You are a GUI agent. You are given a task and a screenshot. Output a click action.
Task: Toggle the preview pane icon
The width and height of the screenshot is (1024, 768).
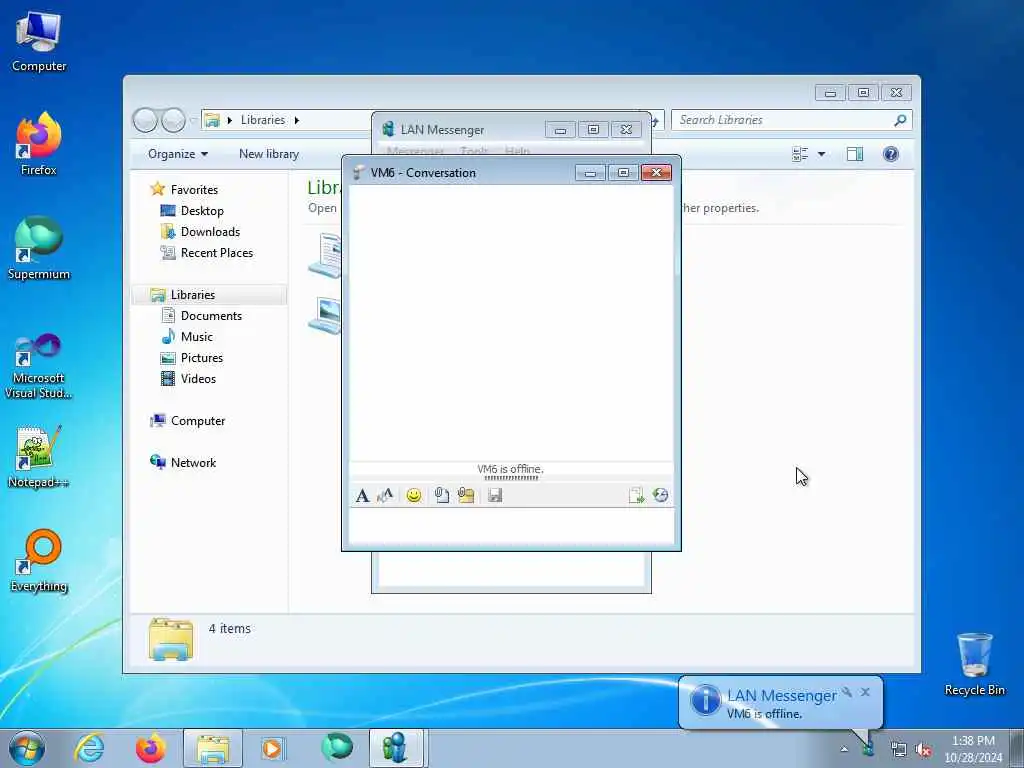855,154
